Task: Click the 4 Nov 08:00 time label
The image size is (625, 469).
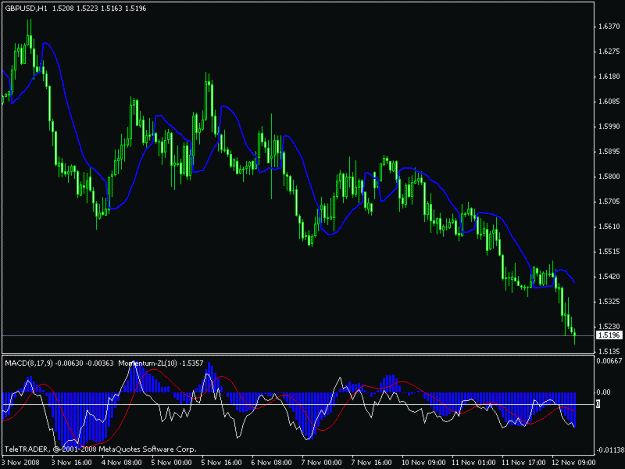Action: click(121, 463)
